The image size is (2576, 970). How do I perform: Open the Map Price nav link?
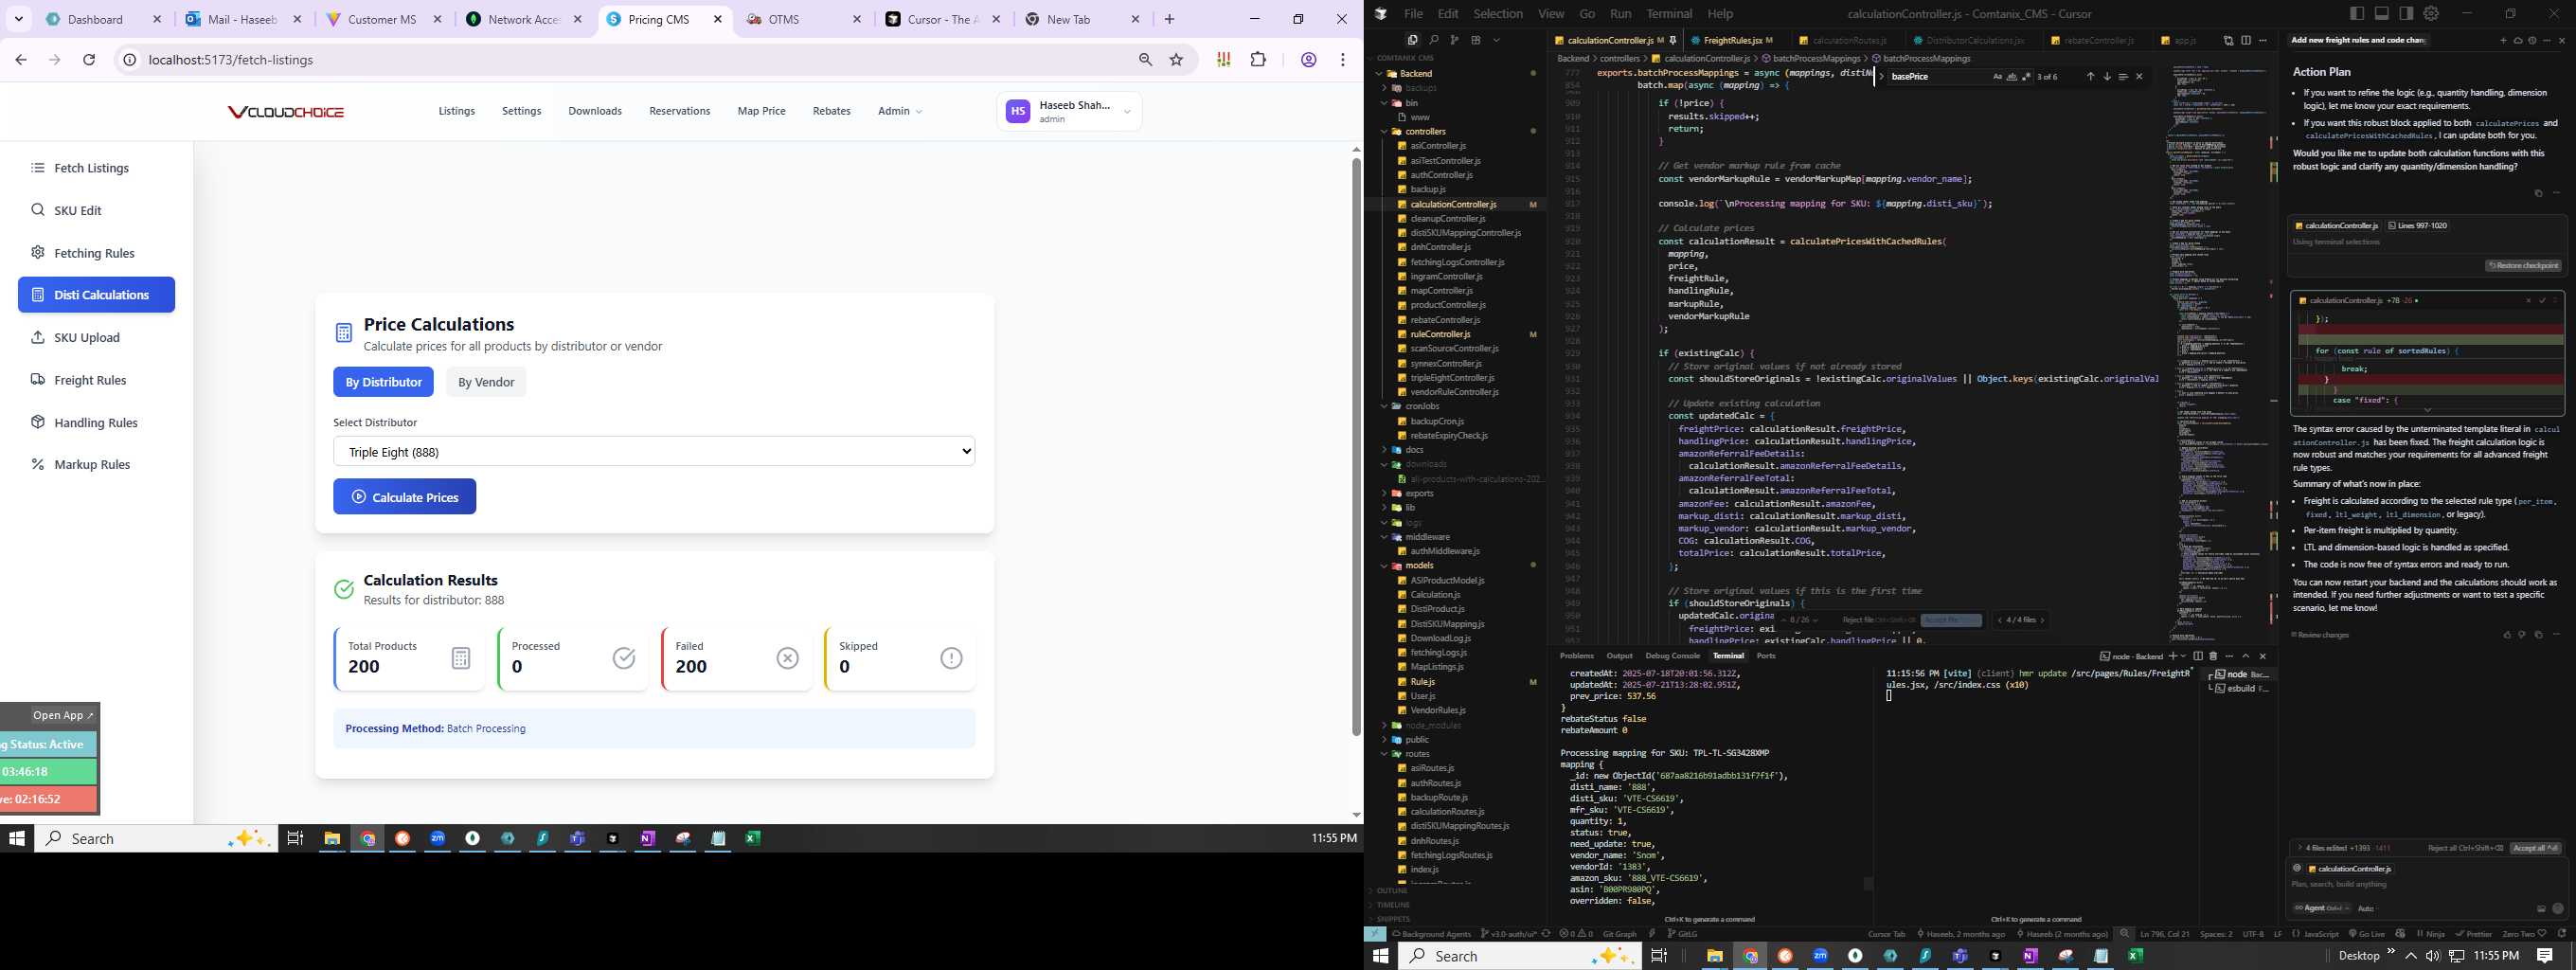761,111
